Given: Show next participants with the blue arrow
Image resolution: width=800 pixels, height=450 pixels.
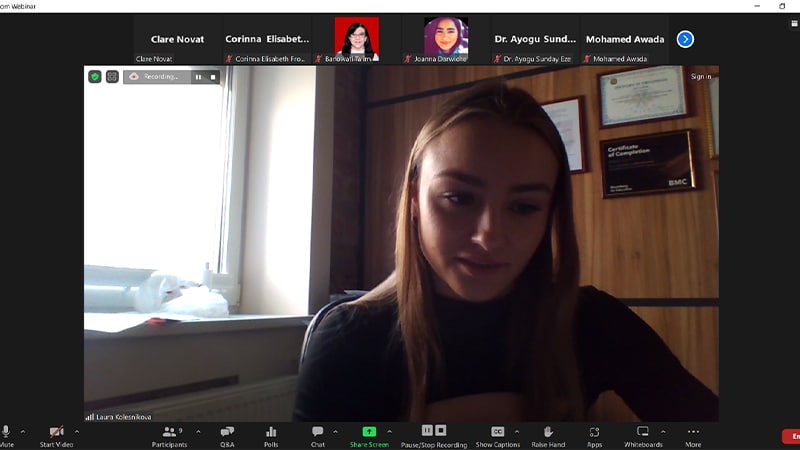Looking at the screenshot, I should click(x=685, y=39).
